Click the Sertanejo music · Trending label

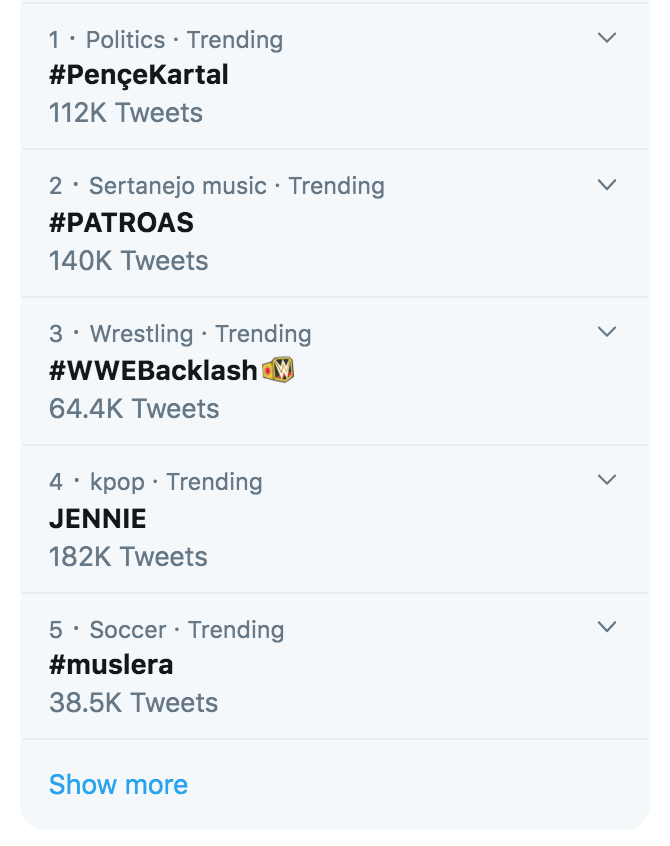pos(237,186)
